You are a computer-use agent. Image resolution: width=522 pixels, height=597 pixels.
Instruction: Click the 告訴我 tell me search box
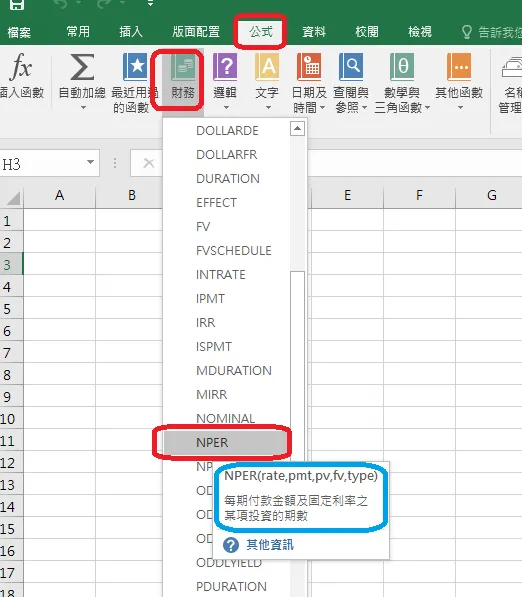pos(500,32)
